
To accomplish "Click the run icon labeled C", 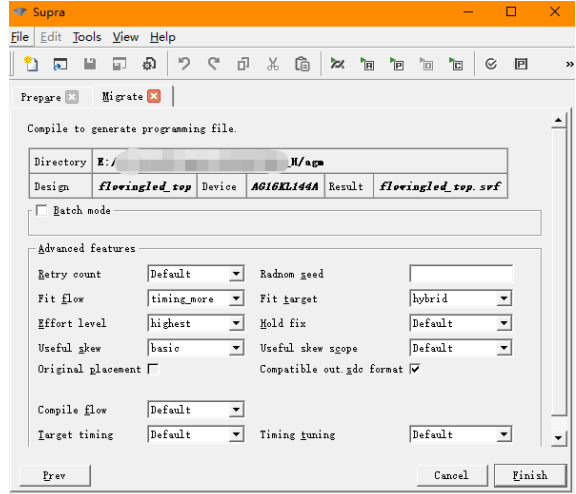I will (456, 64).
